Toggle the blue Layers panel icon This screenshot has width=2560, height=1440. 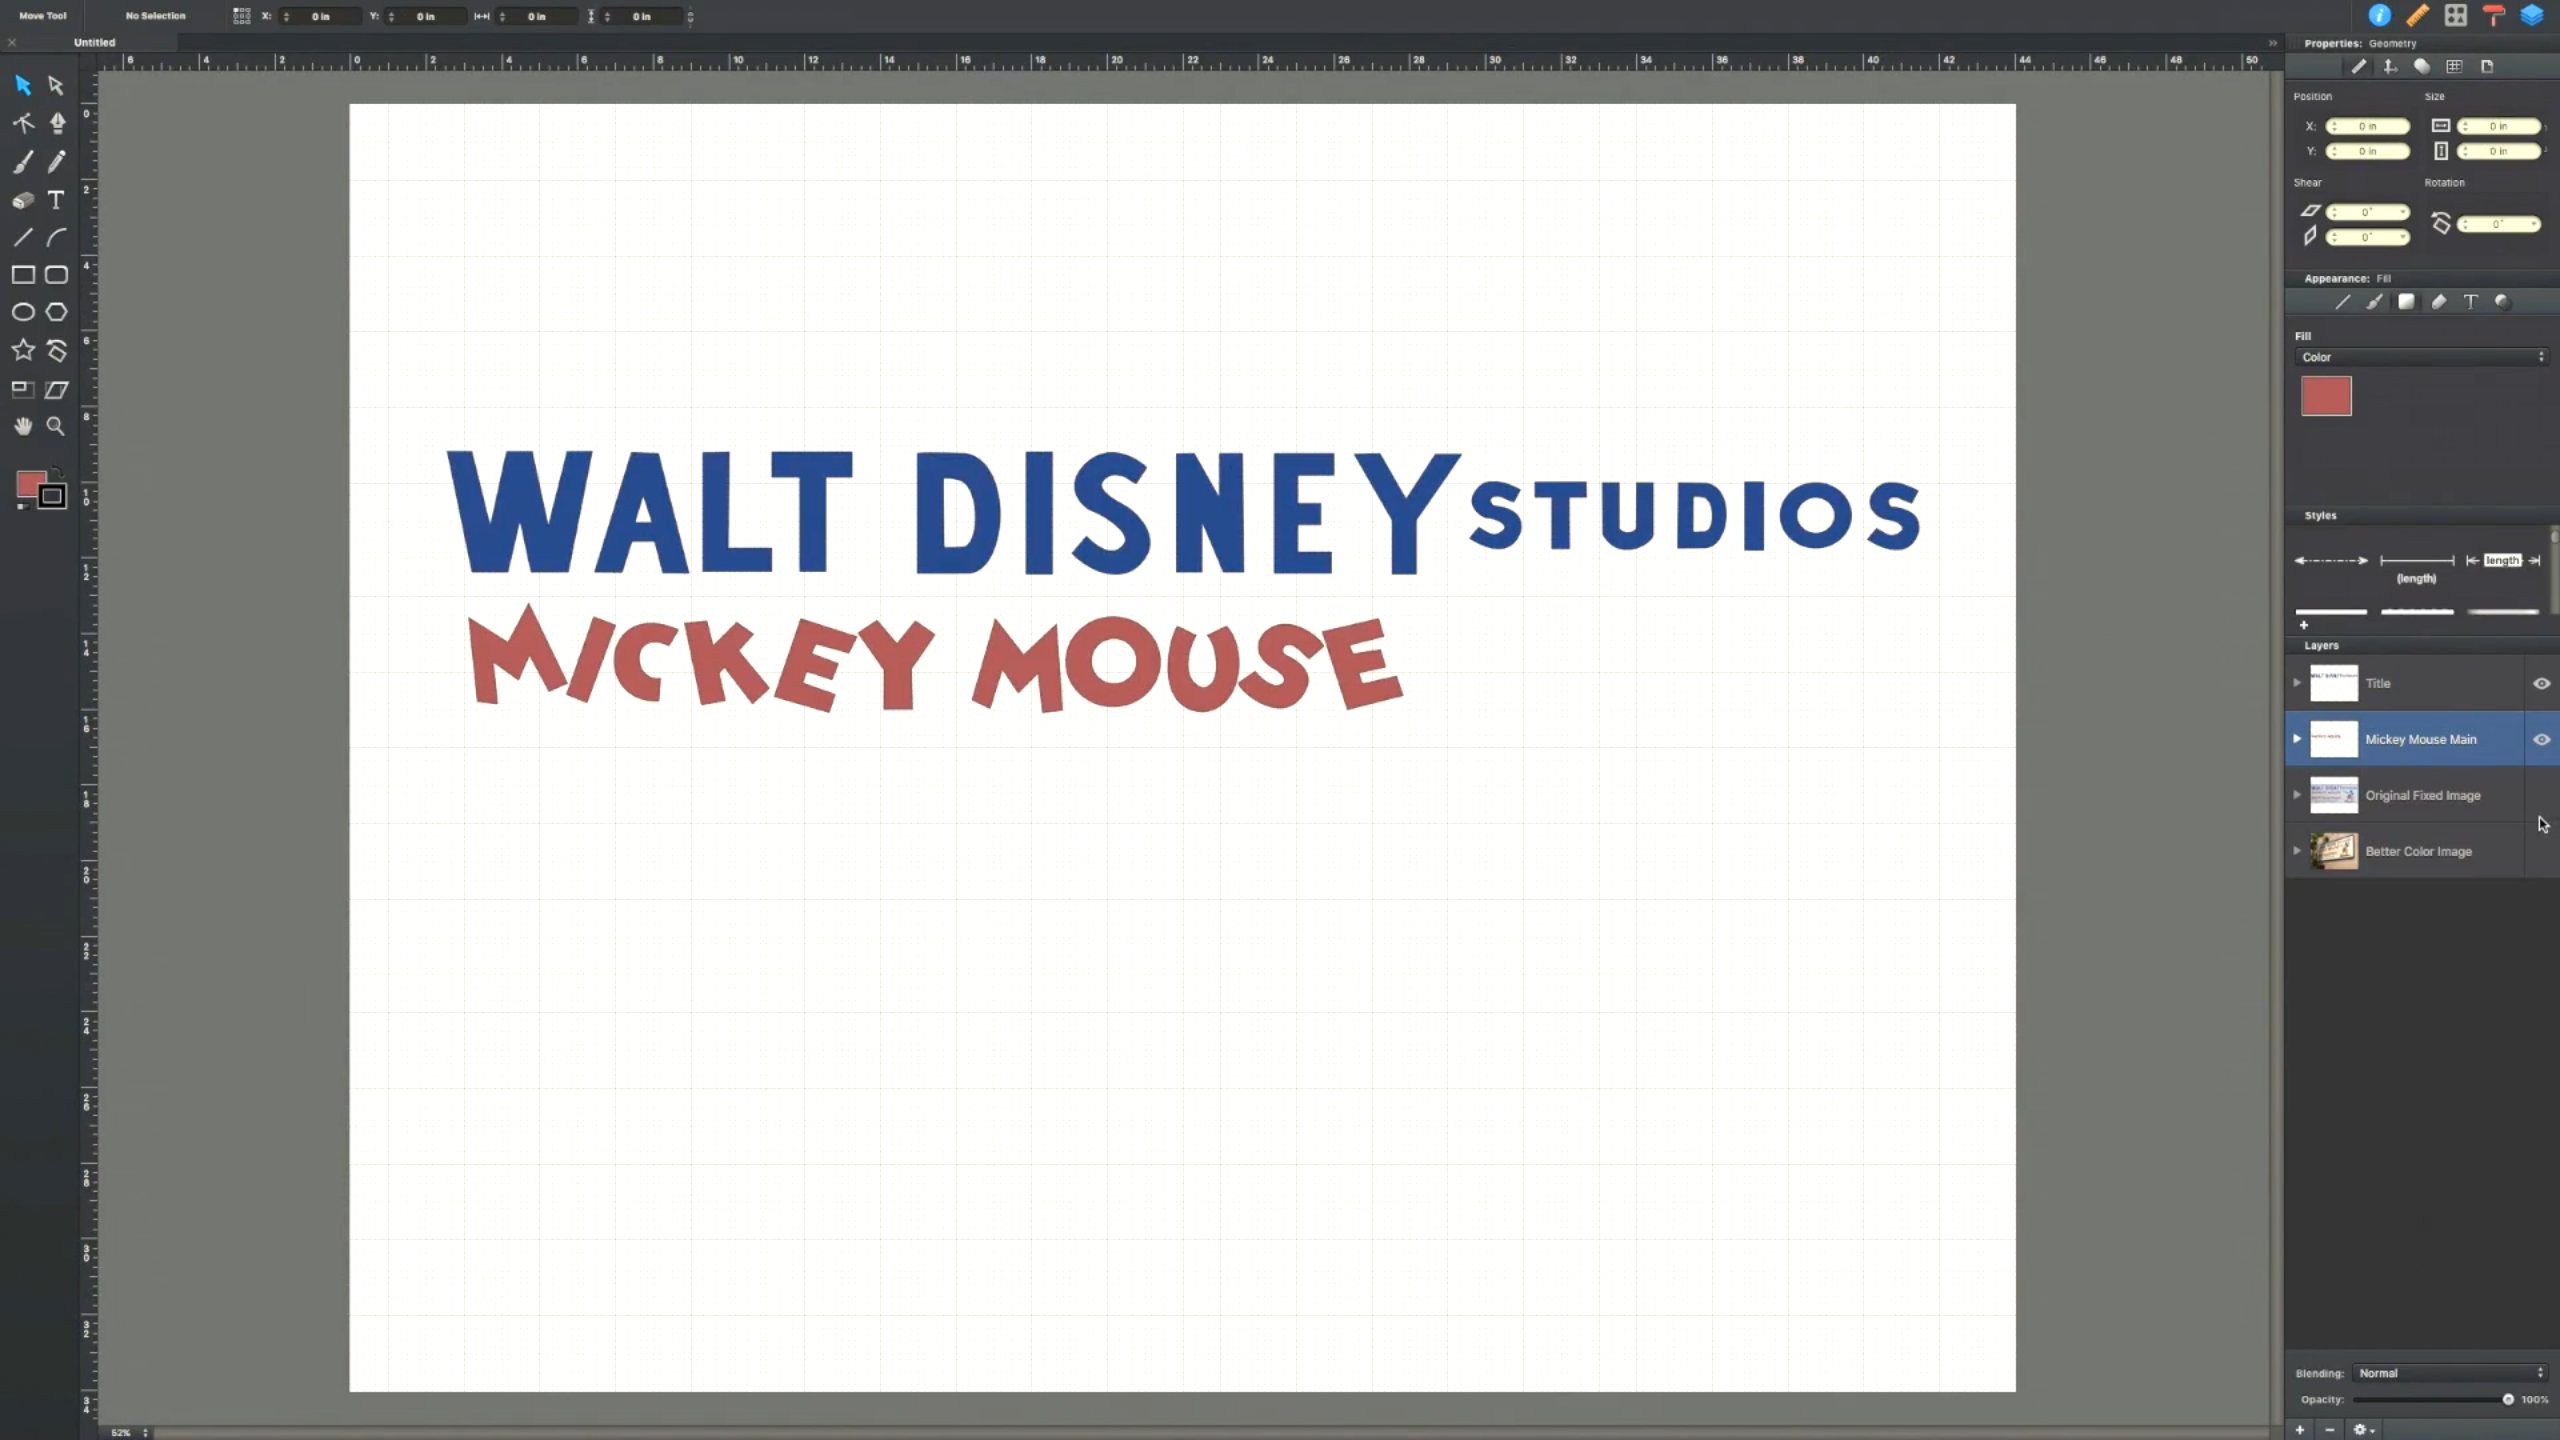[2532, 15]
